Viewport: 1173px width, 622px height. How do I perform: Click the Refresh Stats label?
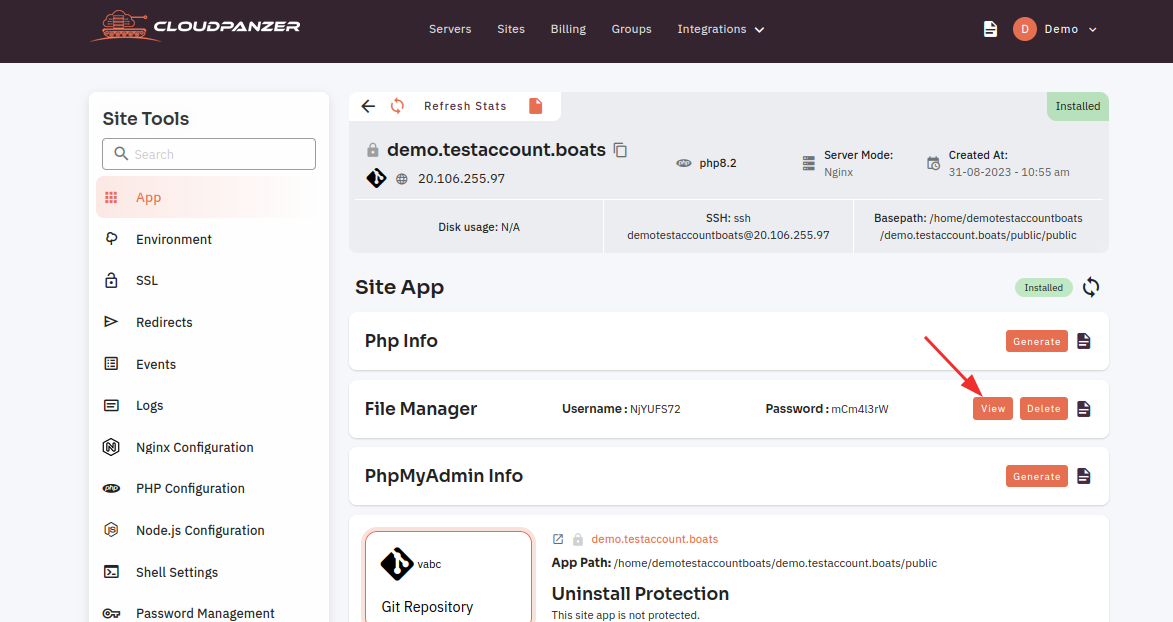tap(465, 106)
